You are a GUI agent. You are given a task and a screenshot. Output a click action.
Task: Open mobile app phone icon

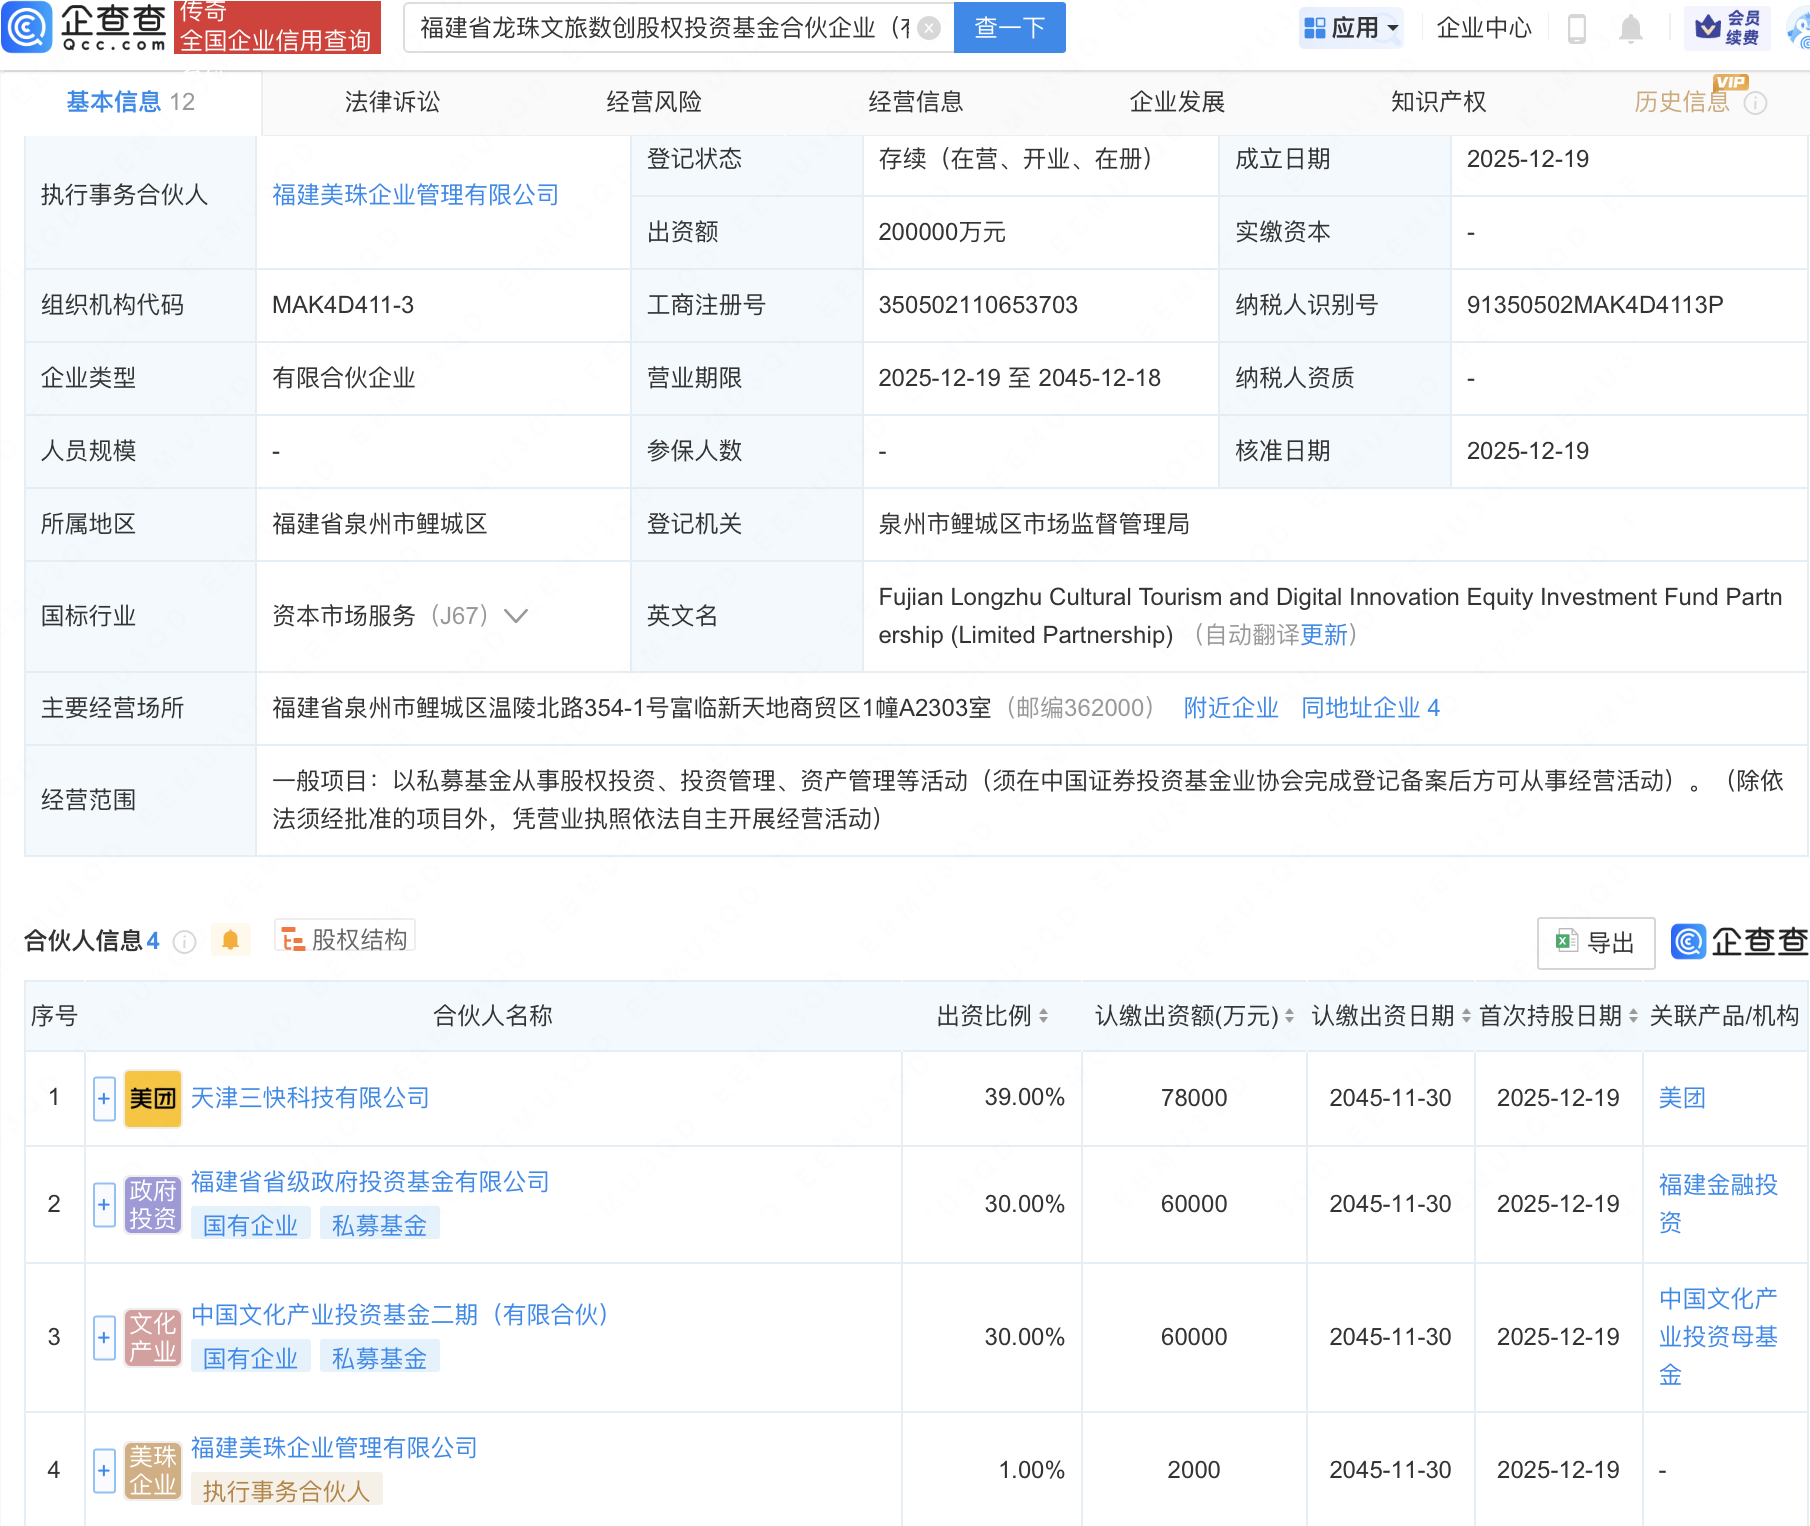tap(1577, 29)
